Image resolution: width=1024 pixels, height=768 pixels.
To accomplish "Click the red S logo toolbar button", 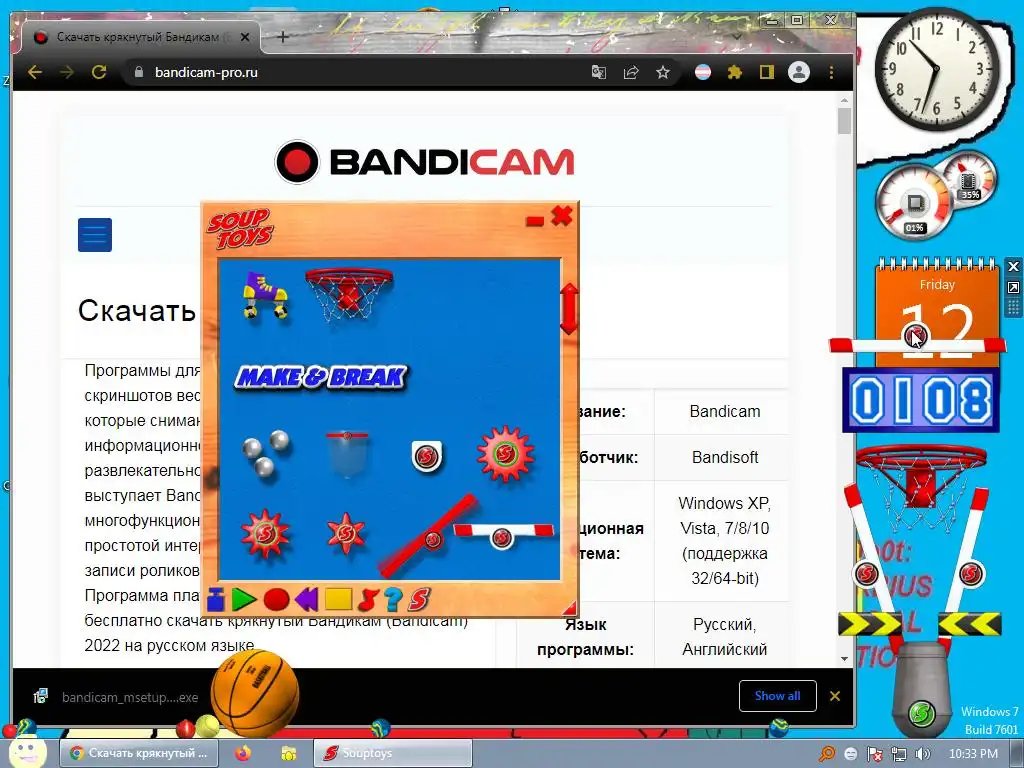I will pyautogui.click(x=419, y=599).
